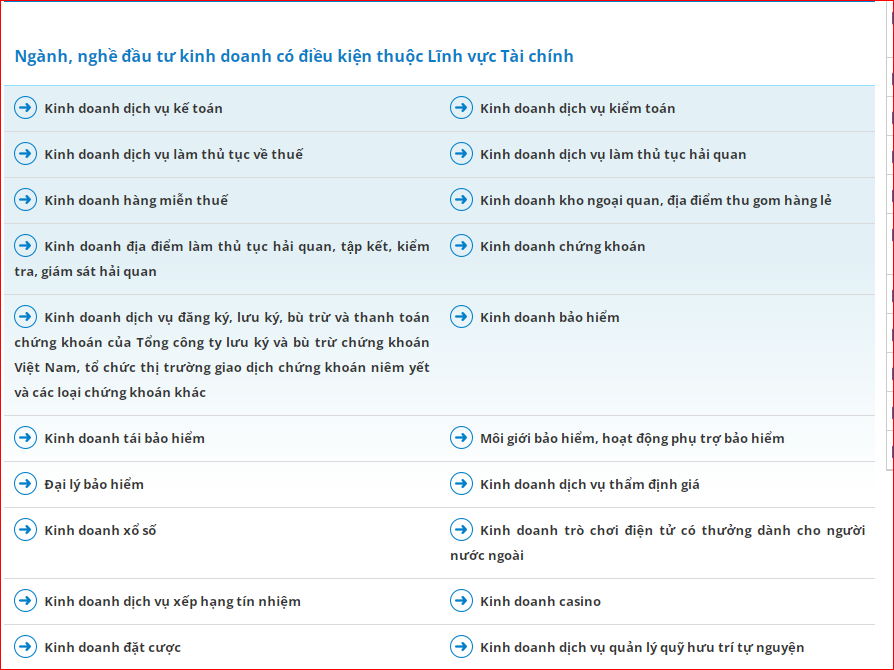Select Kinh doanh xổ số text
The image size is (894, 670).
pos(100,530)
